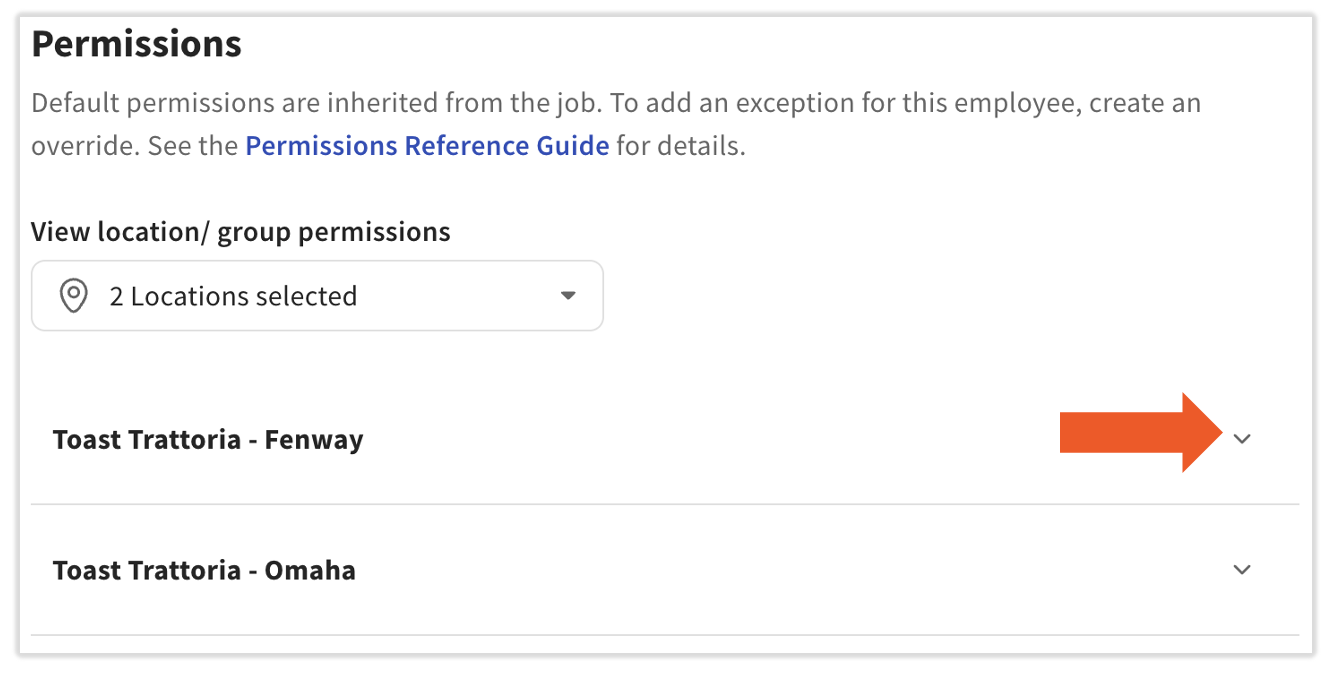
Task: Select the Toast Trattoria - Fenway row title
Action: coord(208,440)
